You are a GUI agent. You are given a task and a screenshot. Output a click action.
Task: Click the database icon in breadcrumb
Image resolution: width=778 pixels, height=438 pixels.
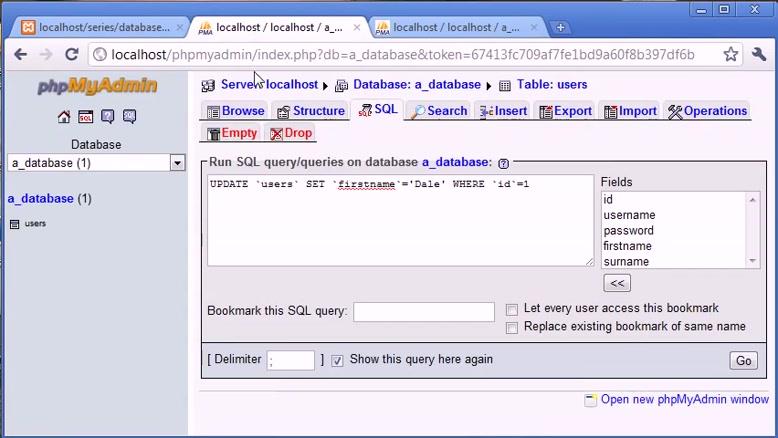341,86
